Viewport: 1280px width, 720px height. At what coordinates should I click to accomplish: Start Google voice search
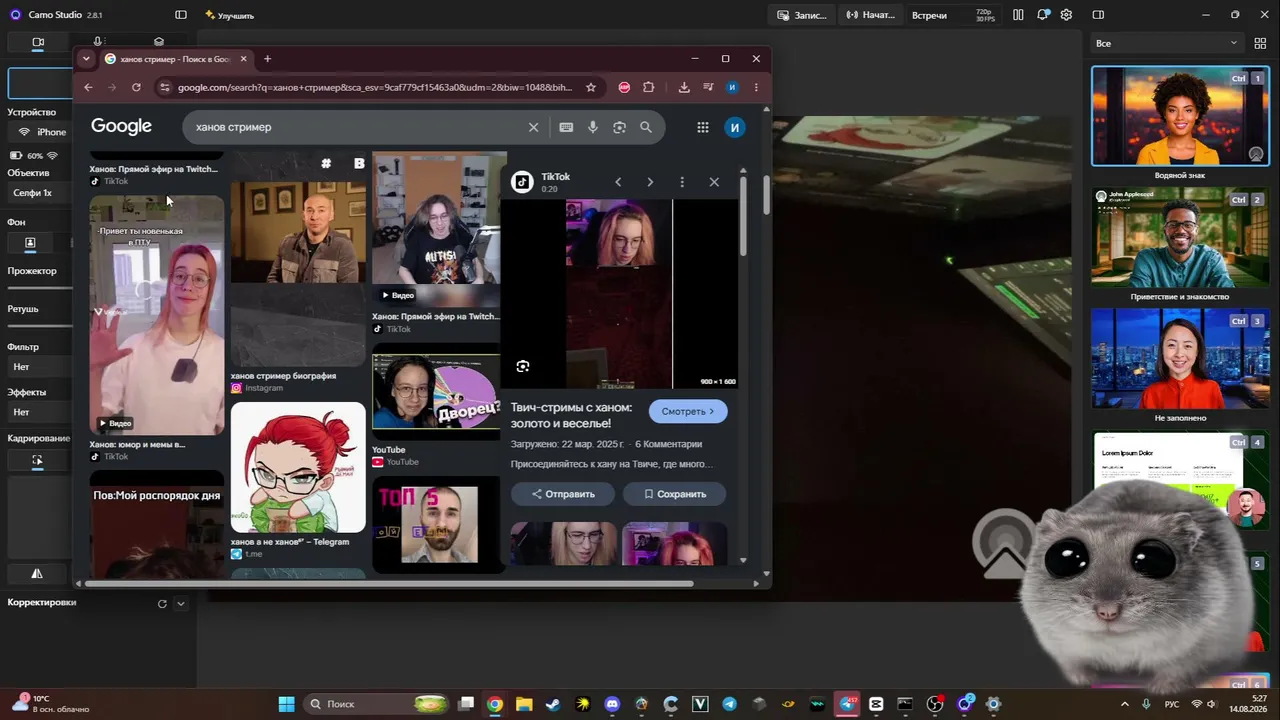click(592, 127)
